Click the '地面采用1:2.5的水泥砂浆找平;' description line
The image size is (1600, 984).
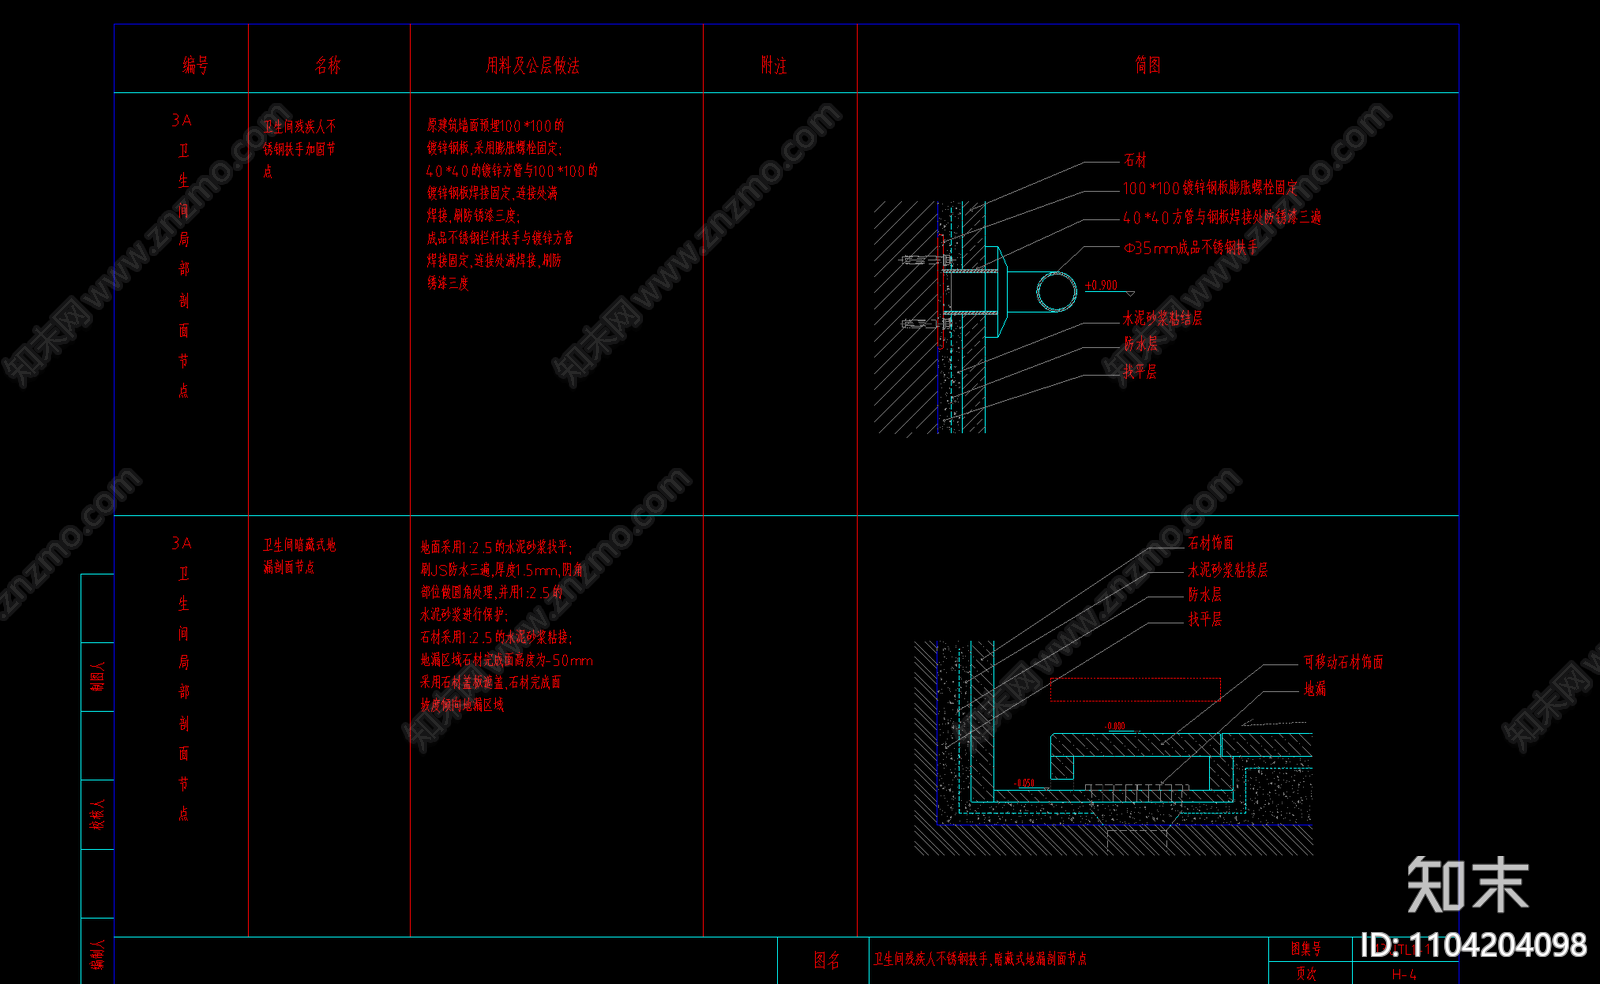[x=496, y=547]
